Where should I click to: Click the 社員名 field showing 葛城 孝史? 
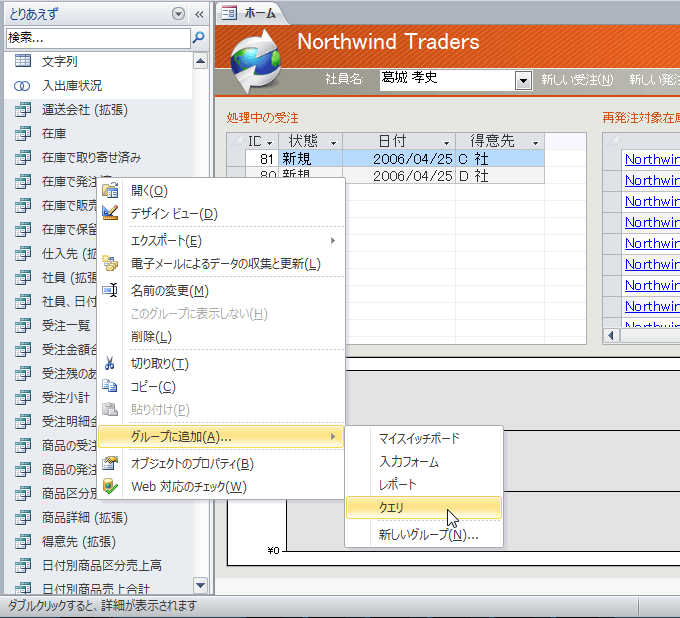click(447, 80)
